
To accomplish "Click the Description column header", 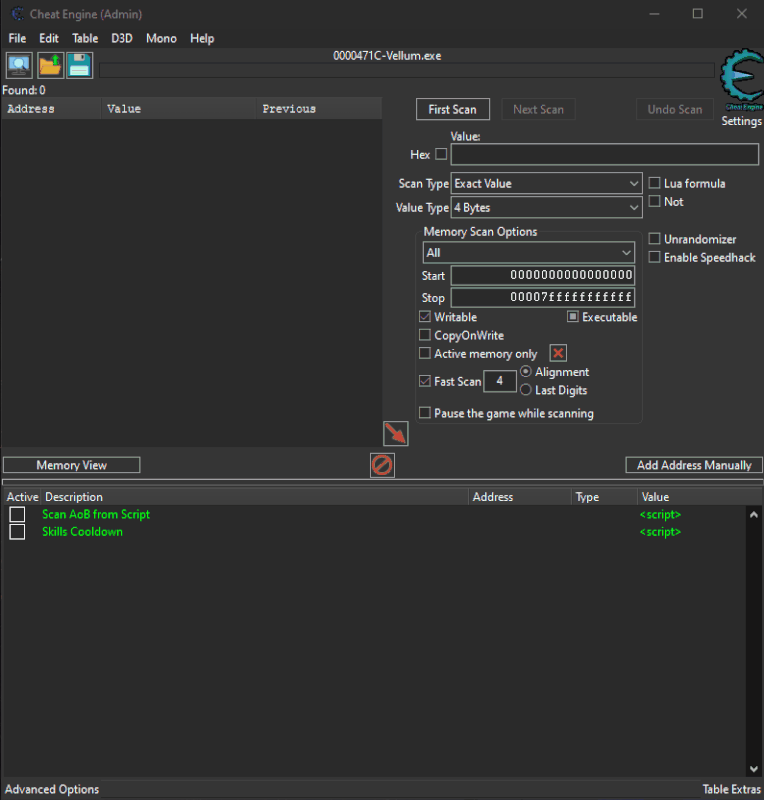I will (255, 497).
